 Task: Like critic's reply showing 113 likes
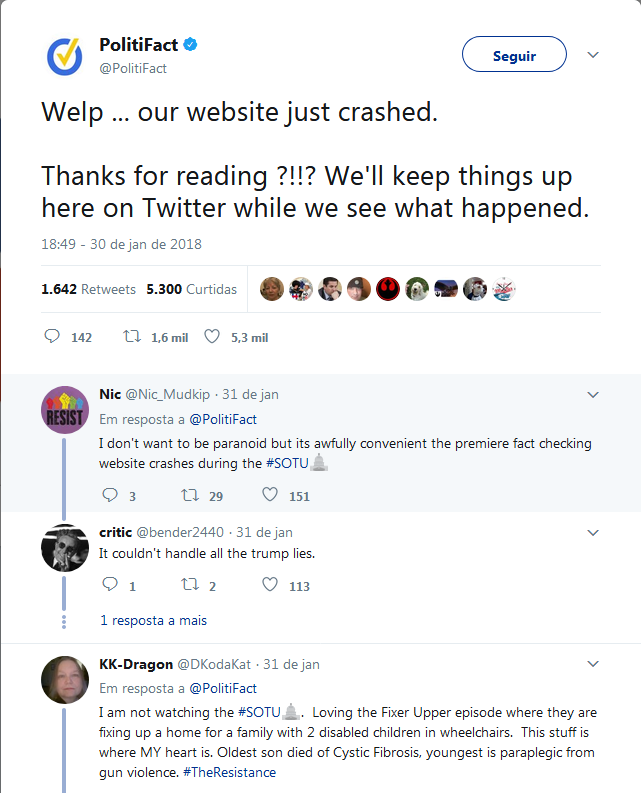tap(270, 585)
